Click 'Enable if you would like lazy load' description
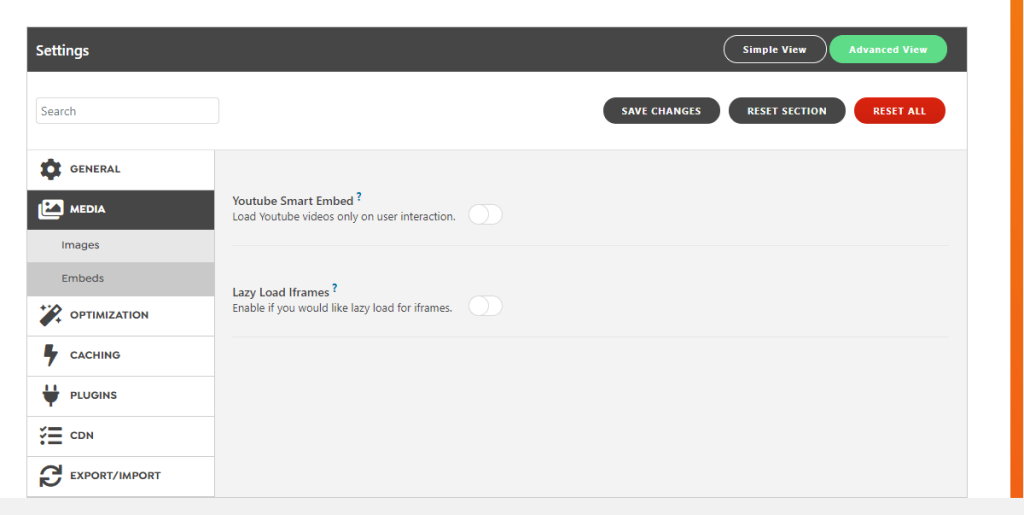This screenshot has width=1024, height=515. point(342,308)
